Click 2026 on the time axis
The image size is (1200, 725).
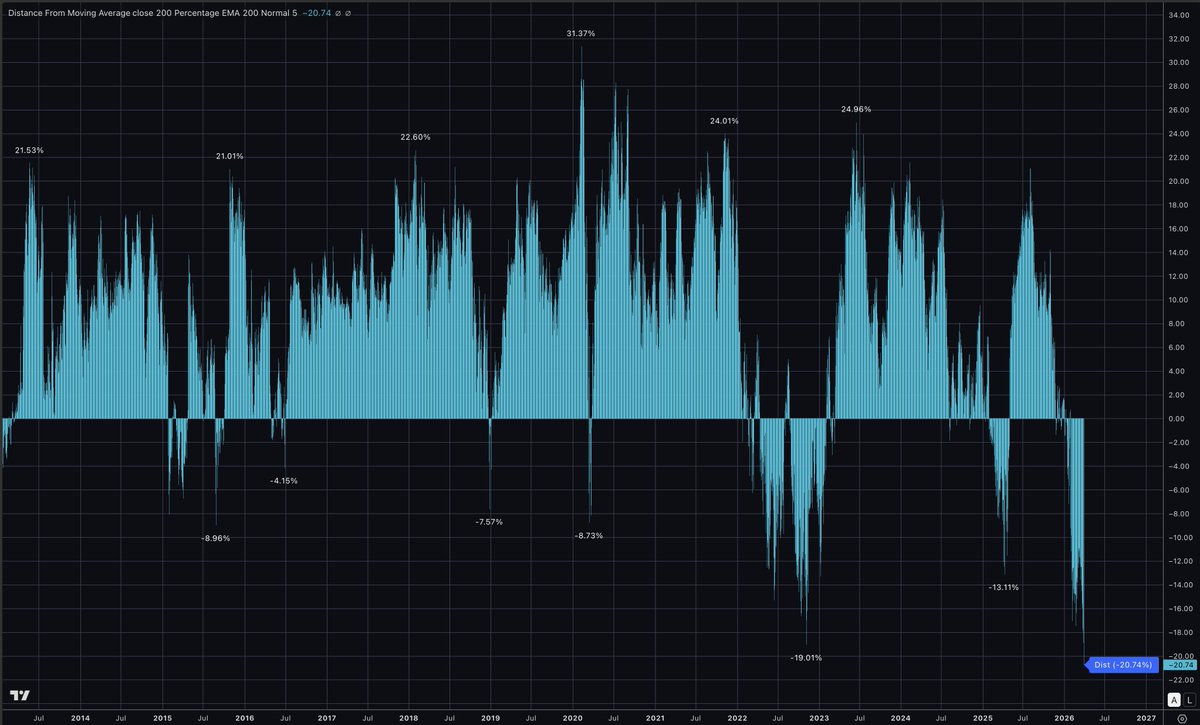(1065, 718)
